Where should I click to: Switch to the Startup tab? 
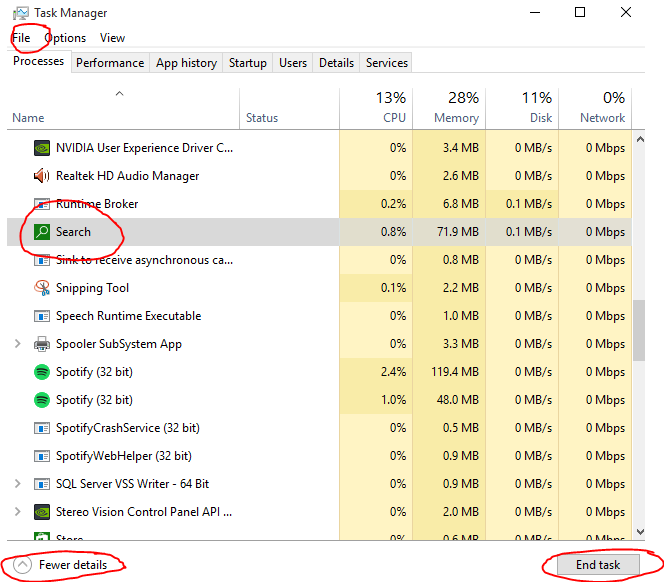click(247, 62)
